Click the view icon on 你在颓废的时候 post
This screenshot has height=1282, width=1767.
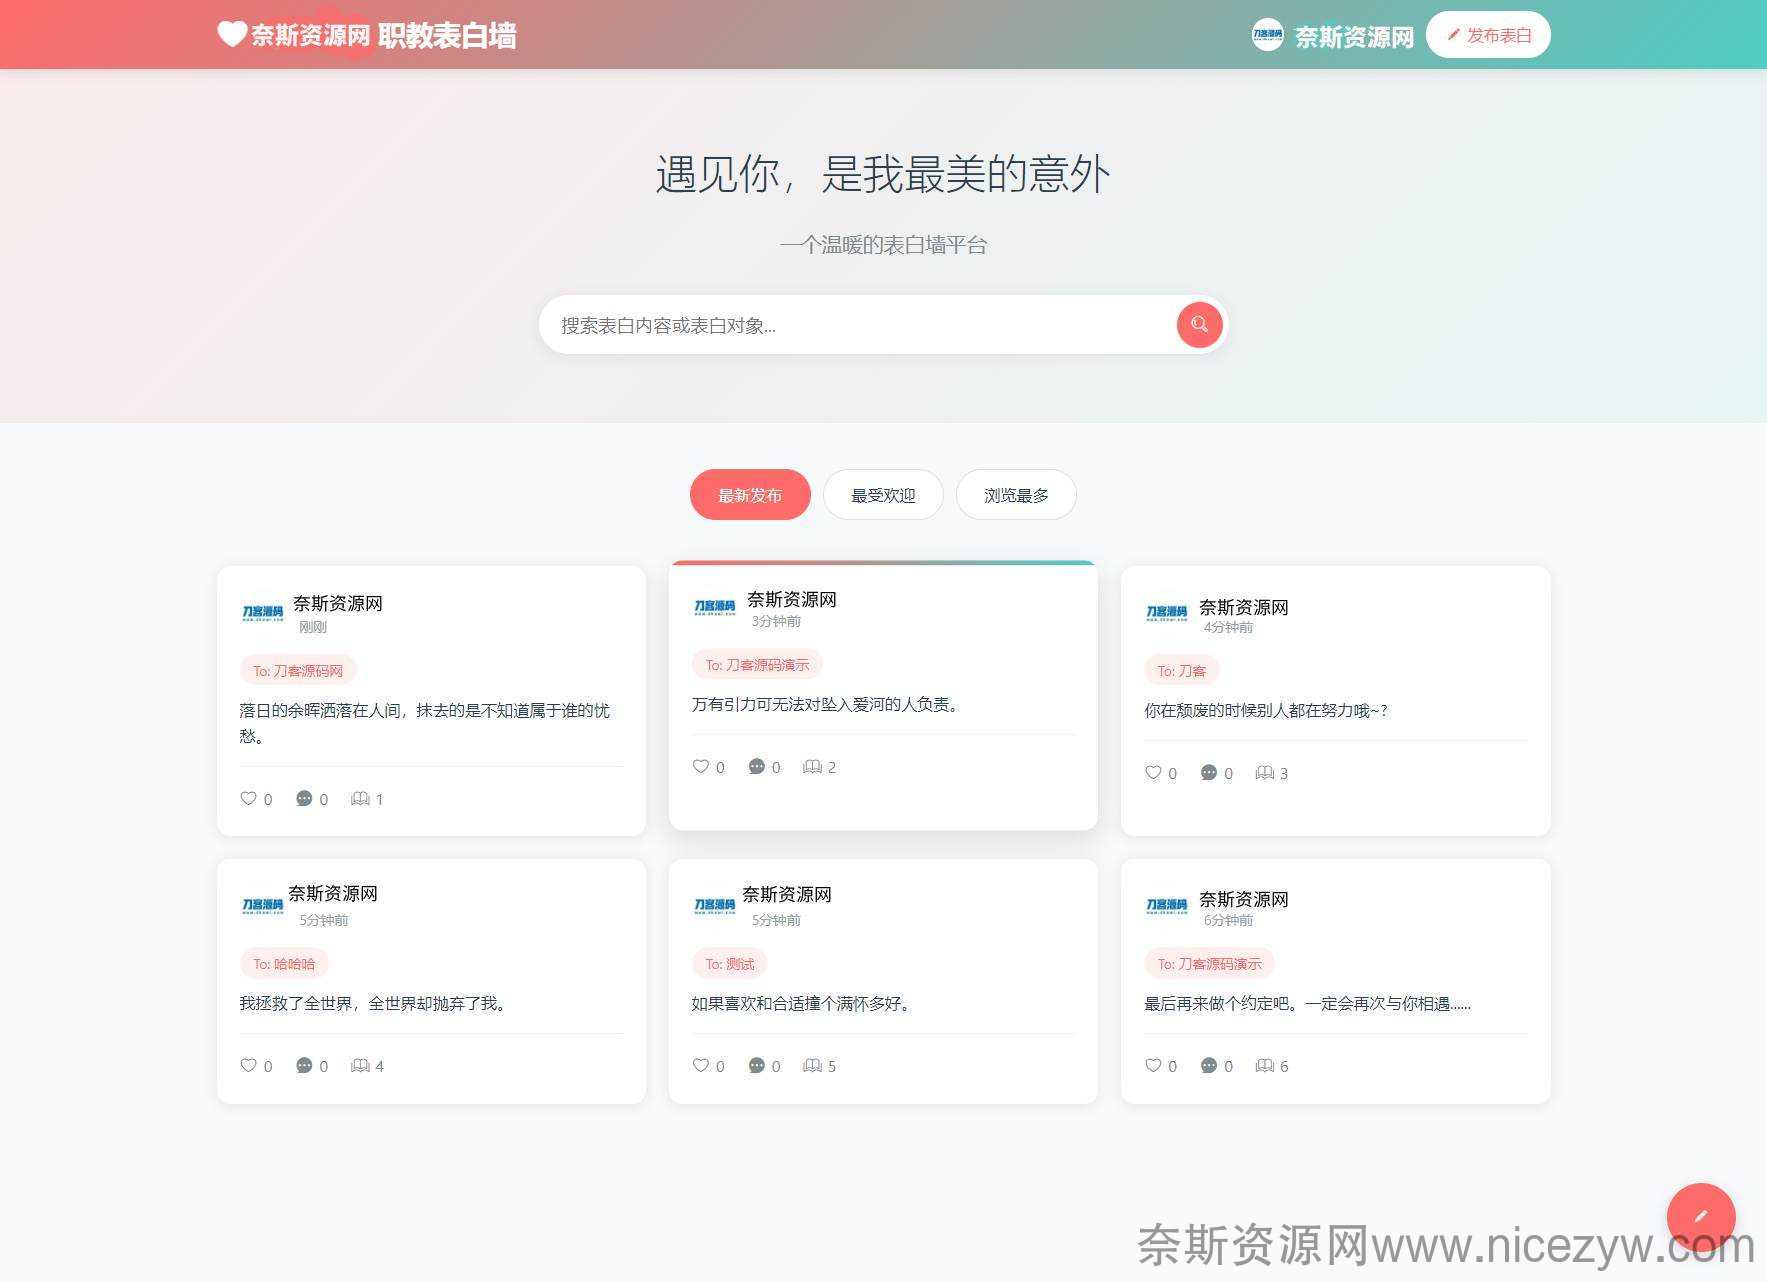point(1264,772)
